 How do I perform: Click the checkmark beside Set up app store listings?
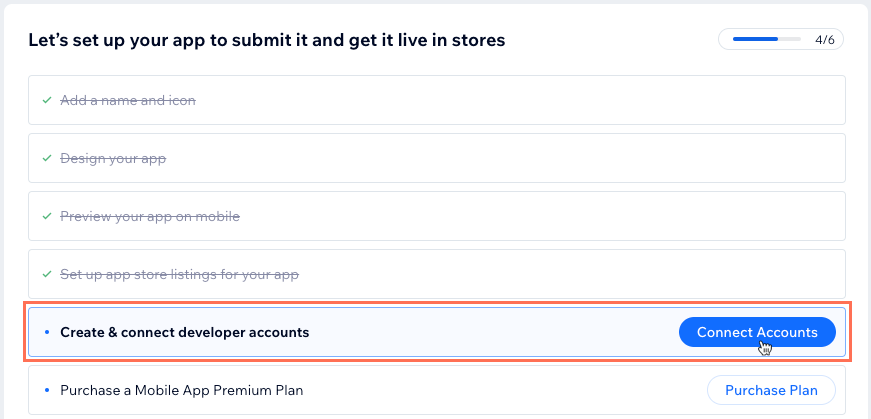click(x=47, y=275)
